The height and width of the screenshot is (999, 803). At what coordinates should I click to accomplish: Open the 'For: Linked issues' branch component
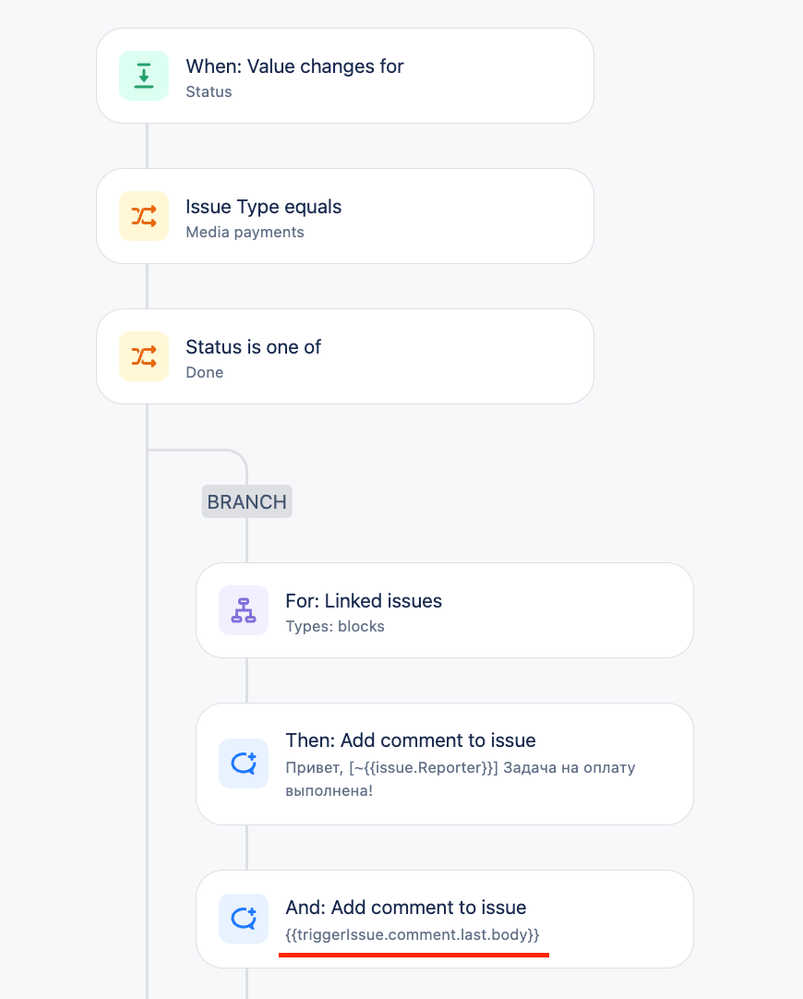pos(445,610)
